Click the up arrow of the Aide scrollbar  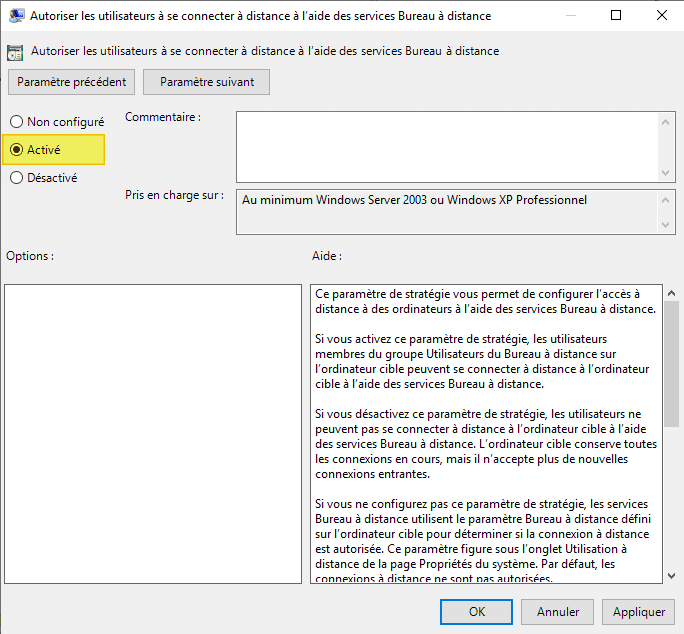tap(672, 293)
